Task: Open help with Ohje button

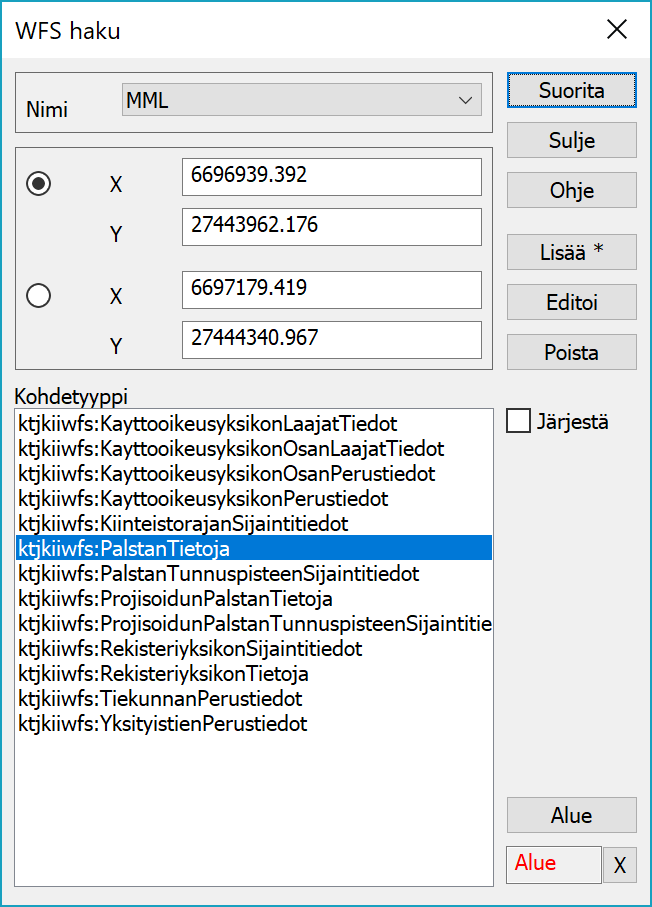Action: (x=571, y=190)
